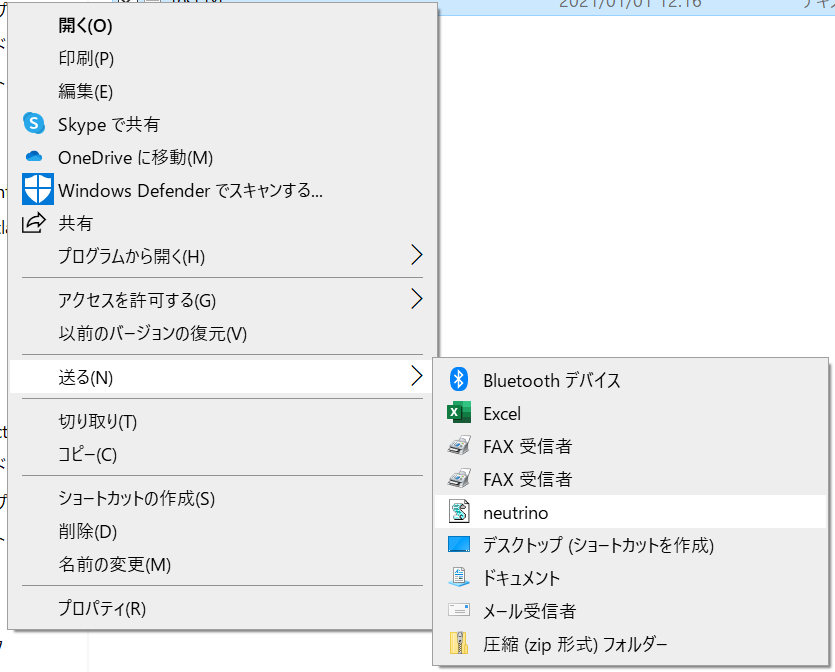Send to neutrino in submenu
The height and width of the screenshot is (672, 835).
[631, 512]
